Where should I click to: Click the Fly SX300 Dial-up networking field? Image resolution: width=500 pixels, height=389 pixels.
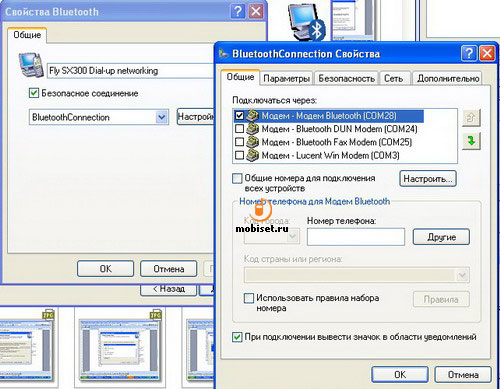pyautogui.click(x=131, y=71)
